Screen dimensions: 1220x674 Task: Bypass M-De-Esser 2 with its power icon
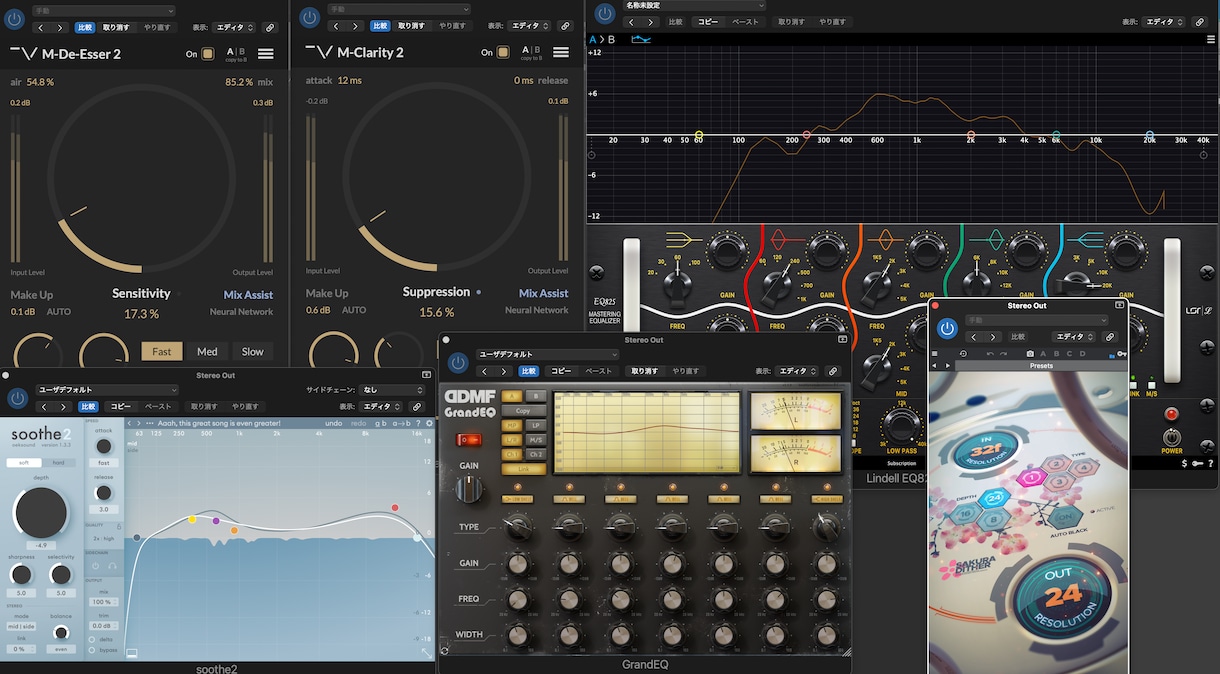[x=16, y=18]
